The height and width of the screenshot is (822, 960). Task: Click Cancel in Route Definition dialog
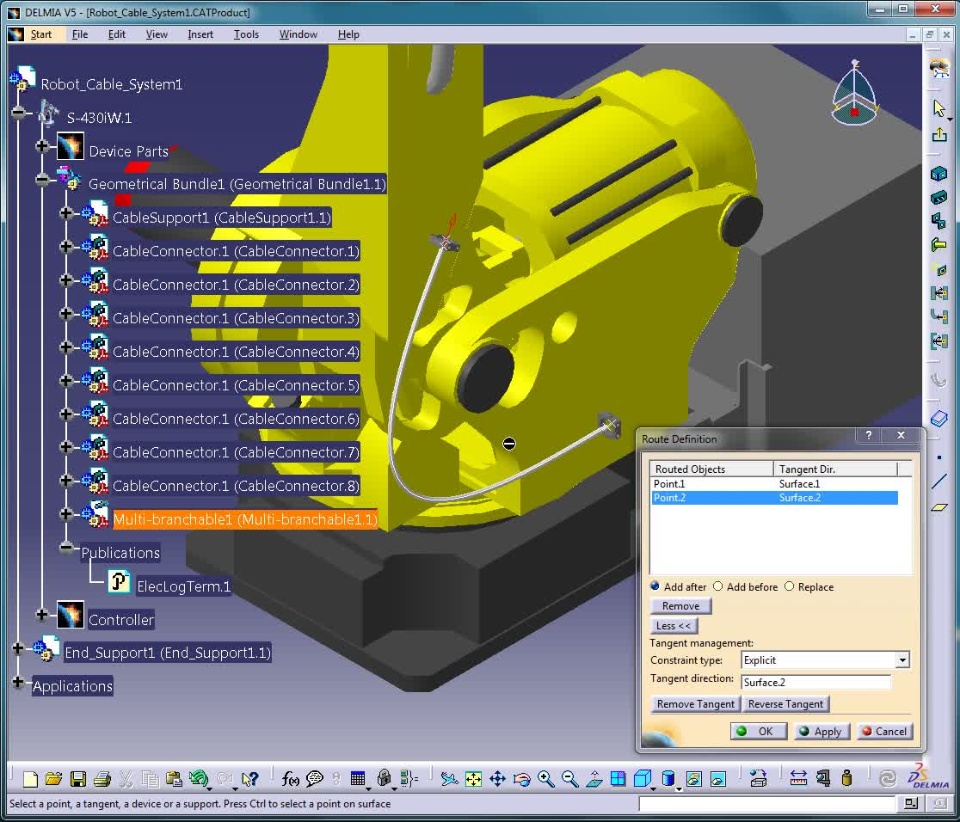tap(885, 731)
